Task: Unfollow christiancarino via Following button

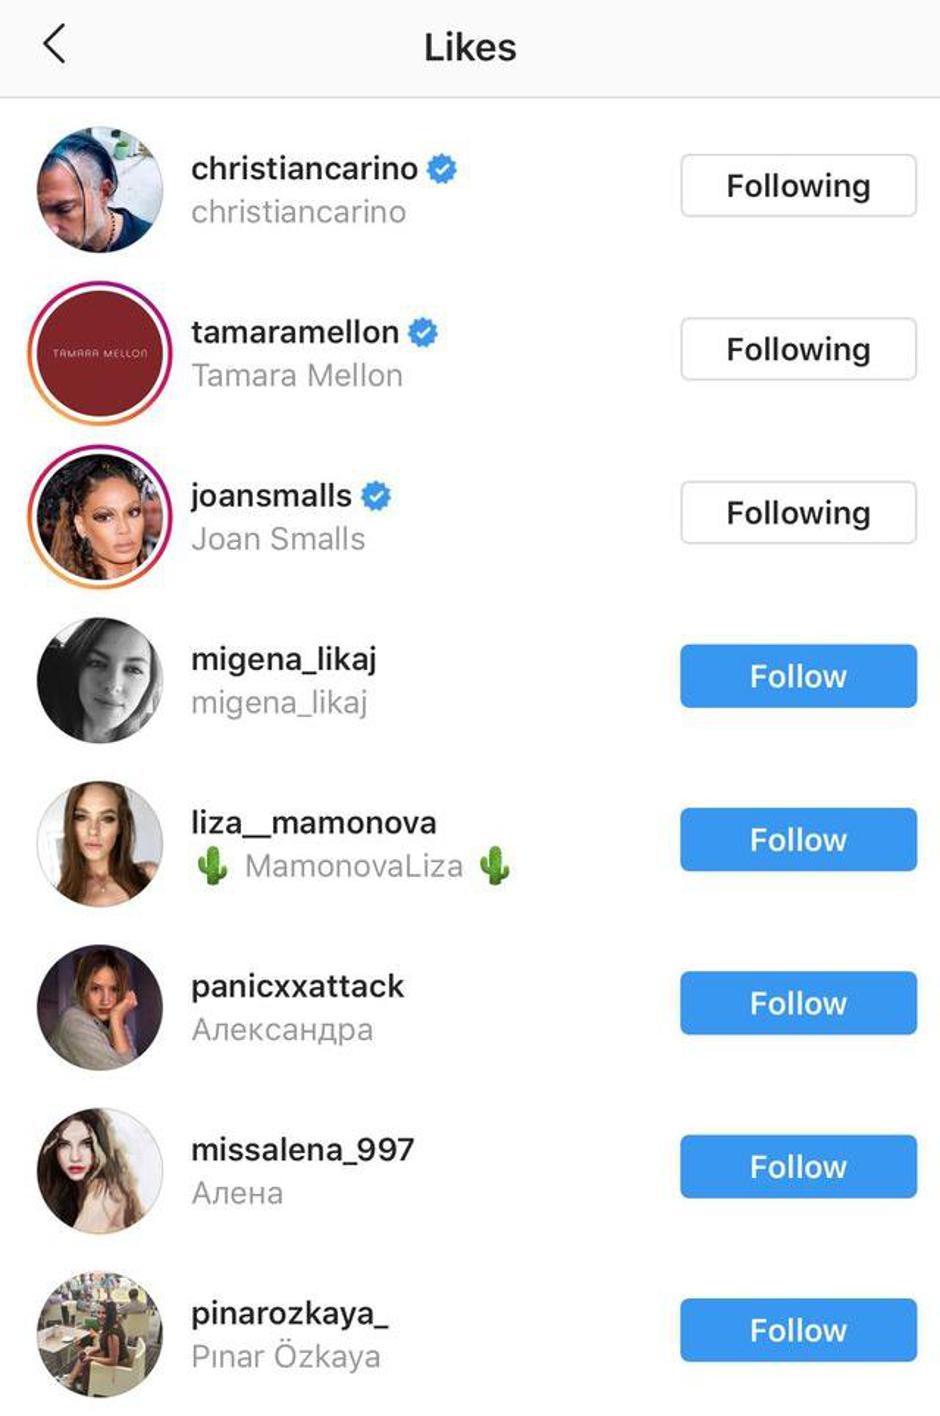Action: tap(798, 186)
